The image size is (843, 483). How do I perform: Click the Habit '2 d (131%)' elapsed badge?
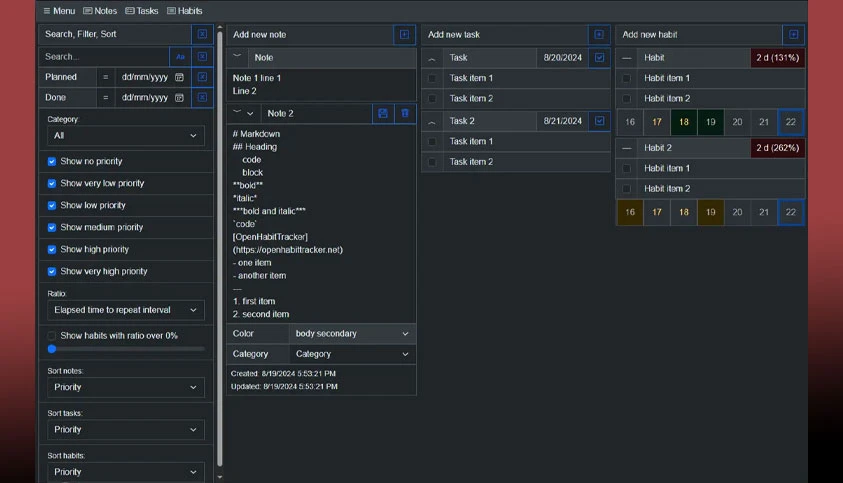(777, 58)
